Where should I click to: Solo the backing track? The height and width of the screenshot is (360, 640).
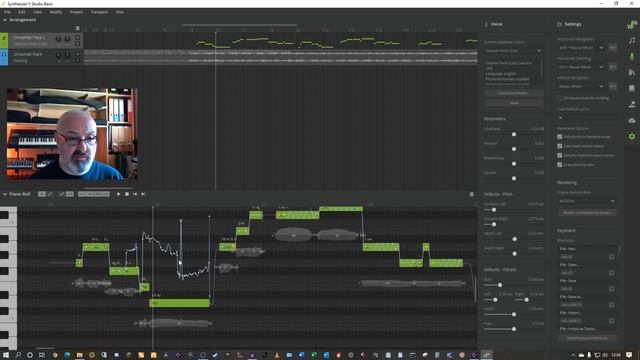point(78,60)
